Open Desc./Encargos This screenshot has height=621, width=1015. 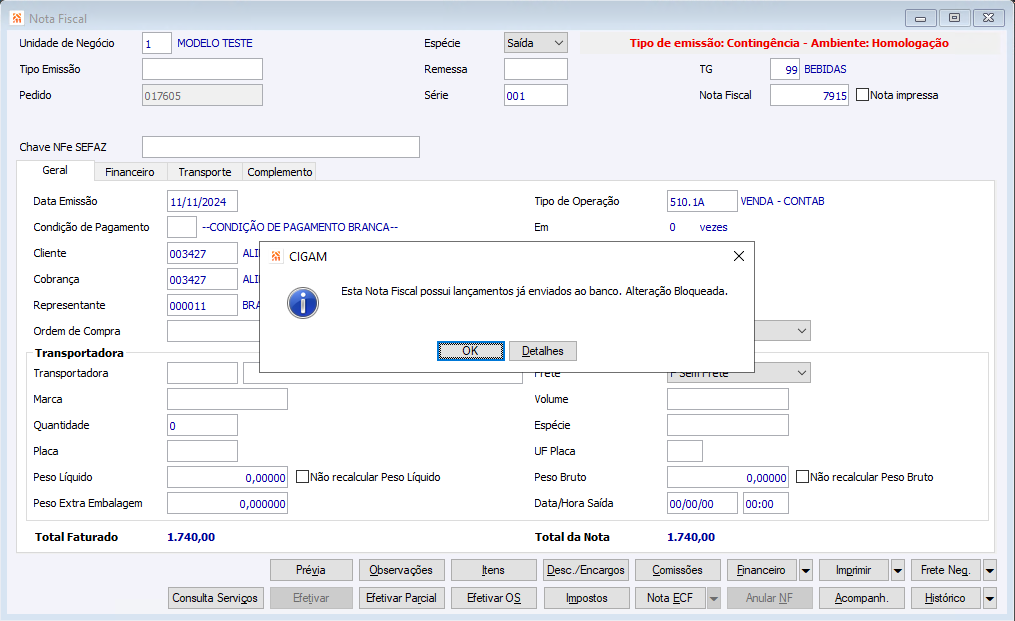click(586, 570)
